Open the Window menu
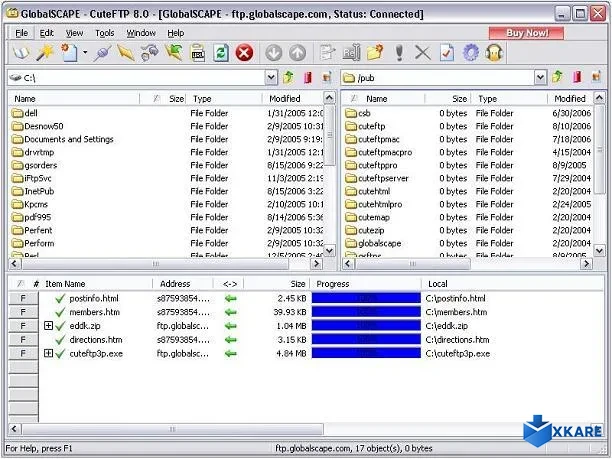The width and height of the screenshot is (612, 459). (x=141, y=33)
